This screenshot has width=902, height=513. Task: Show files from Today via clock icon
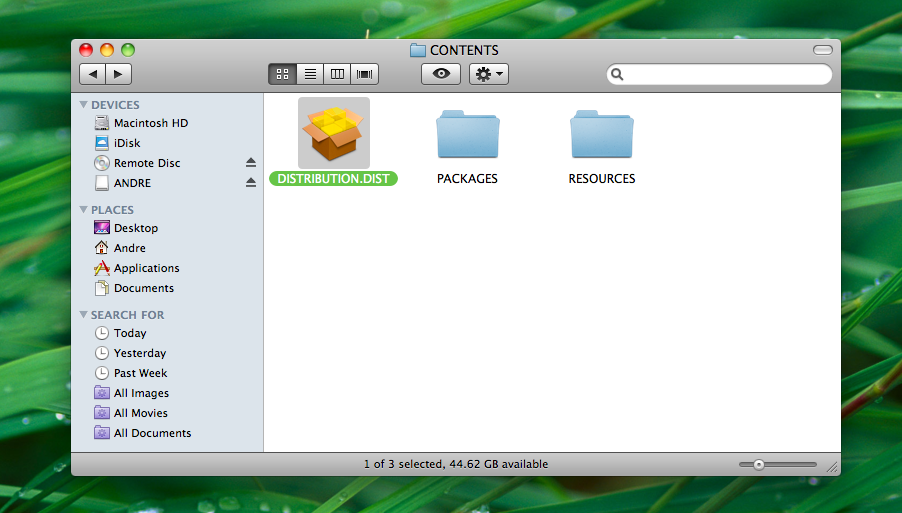[x=102, y=333]
